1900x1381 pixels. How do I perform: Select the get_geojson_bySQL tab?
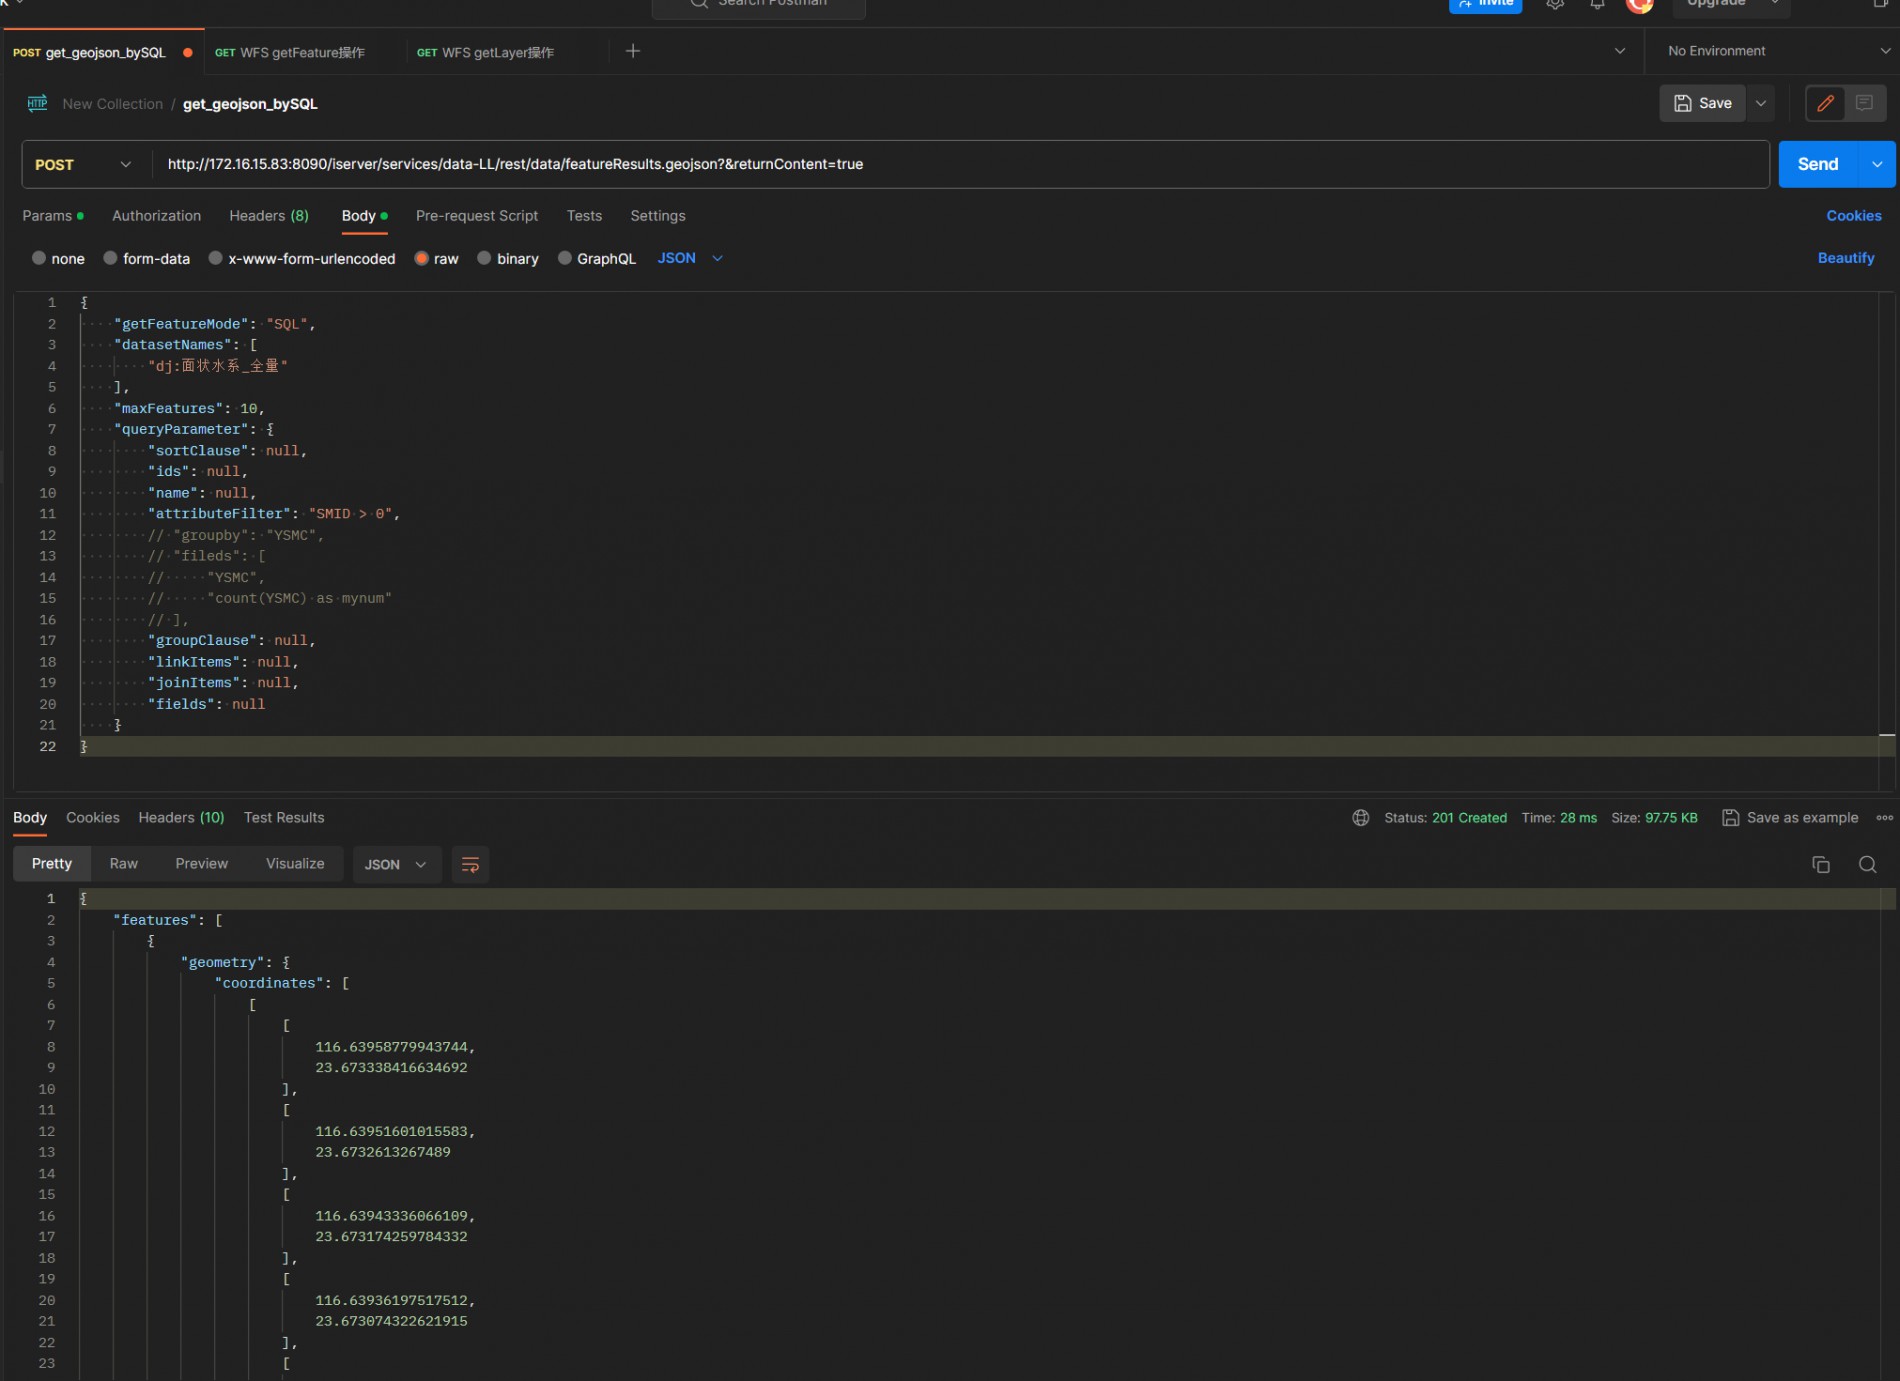[103, 52]
